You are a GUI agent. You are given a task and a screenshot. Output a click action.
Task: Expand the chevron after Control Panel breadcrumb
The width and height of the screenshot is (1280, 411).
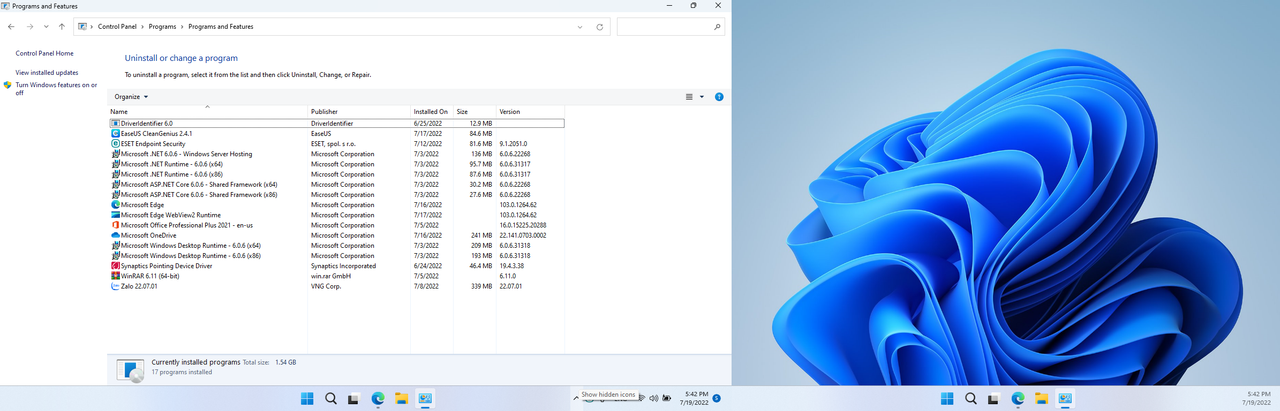[x=143, y=27]
